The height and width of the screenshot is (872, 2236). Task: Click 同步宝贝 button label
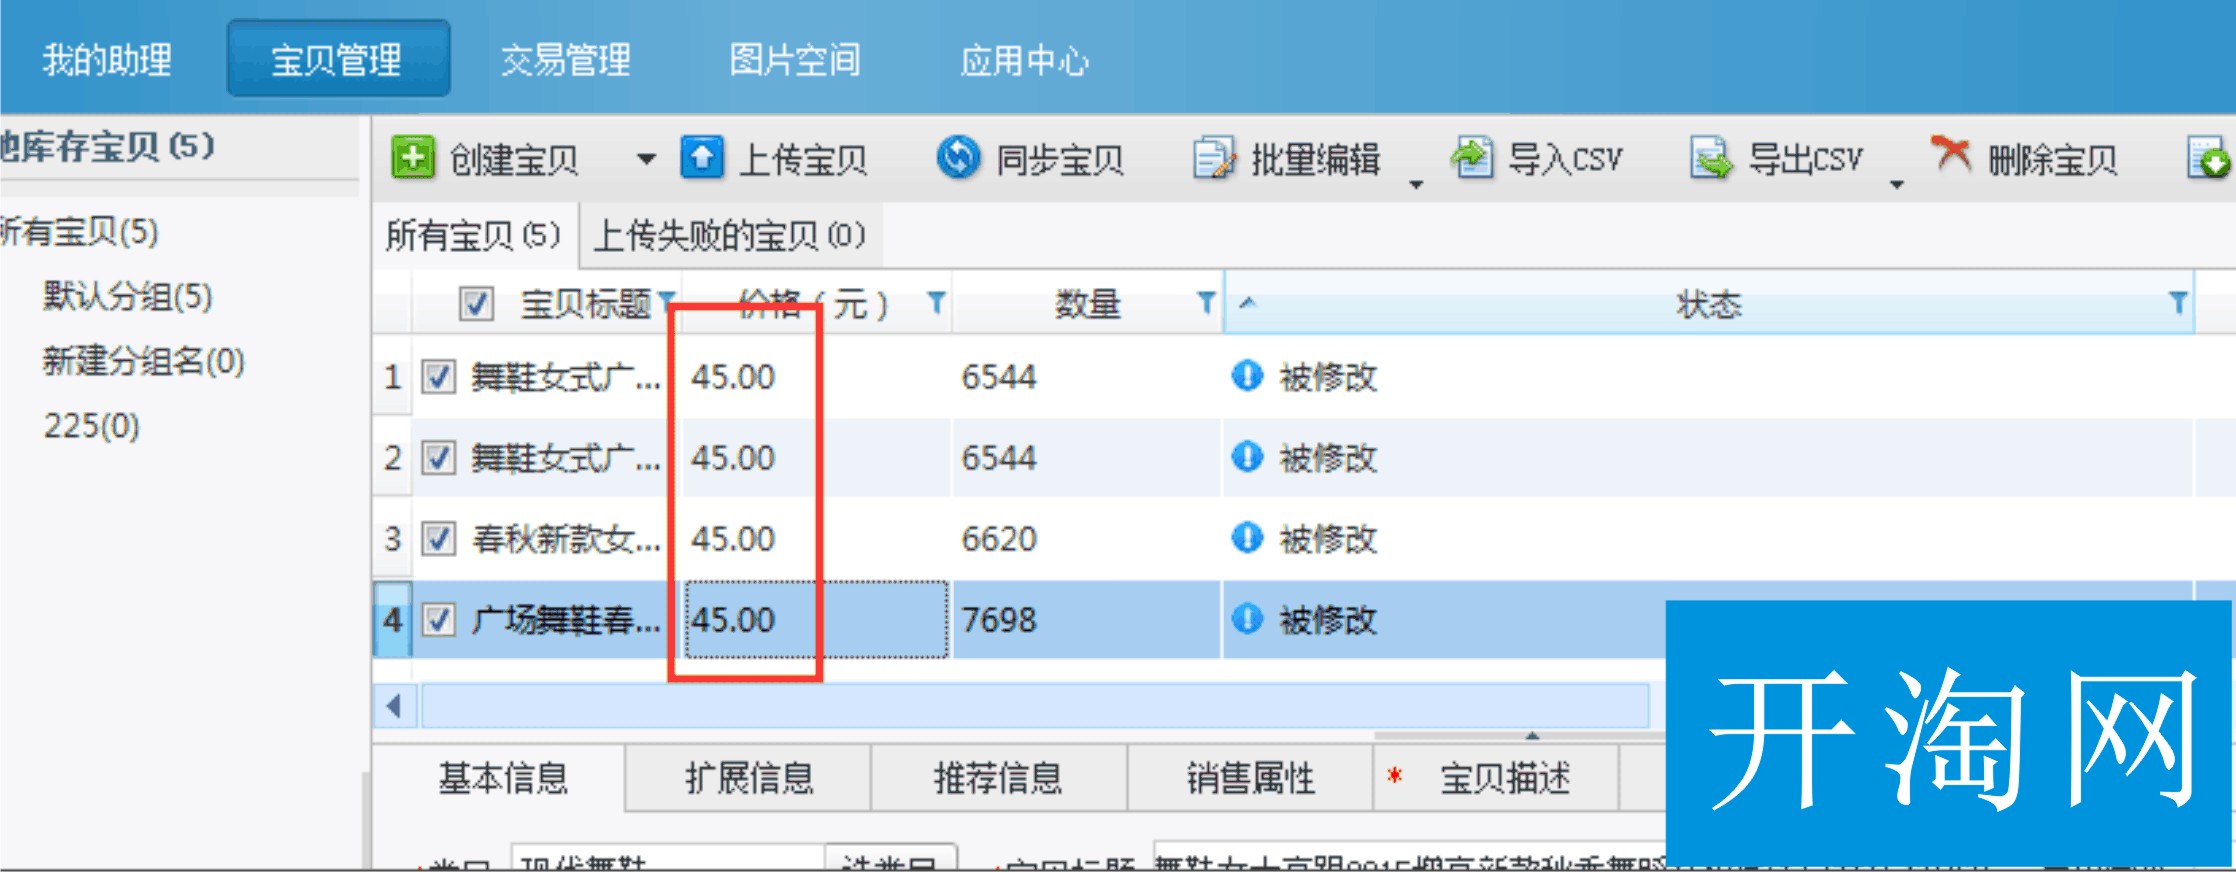1060,159
